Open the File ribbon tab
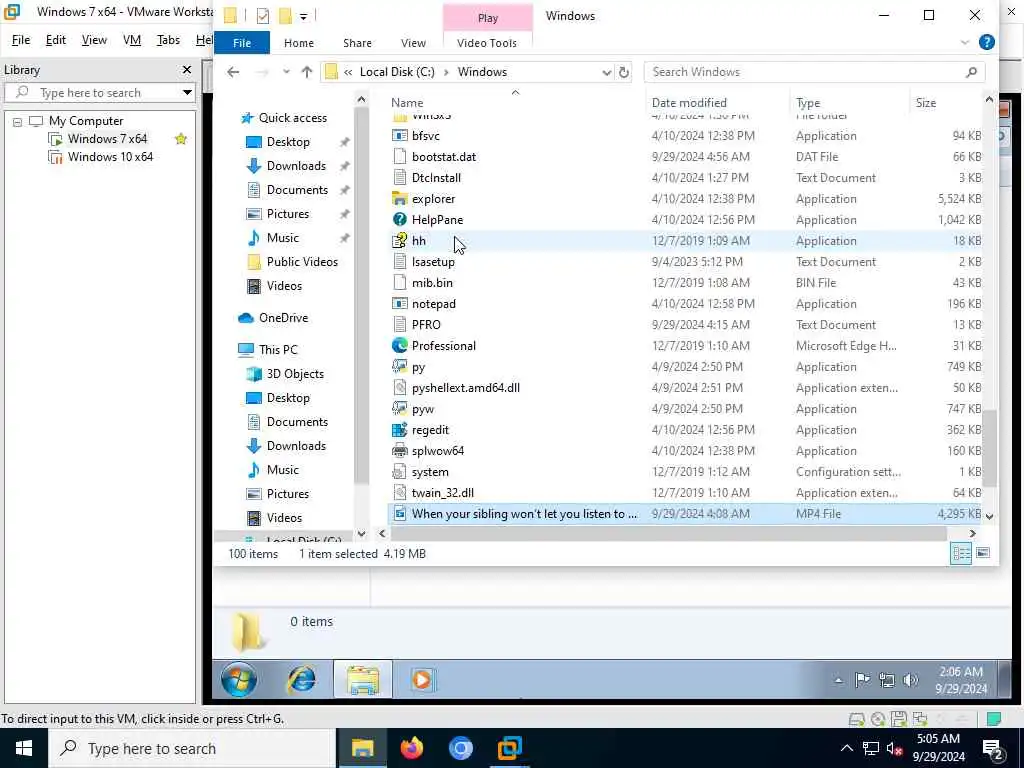 pyautogui.click(x=242, y=42)
